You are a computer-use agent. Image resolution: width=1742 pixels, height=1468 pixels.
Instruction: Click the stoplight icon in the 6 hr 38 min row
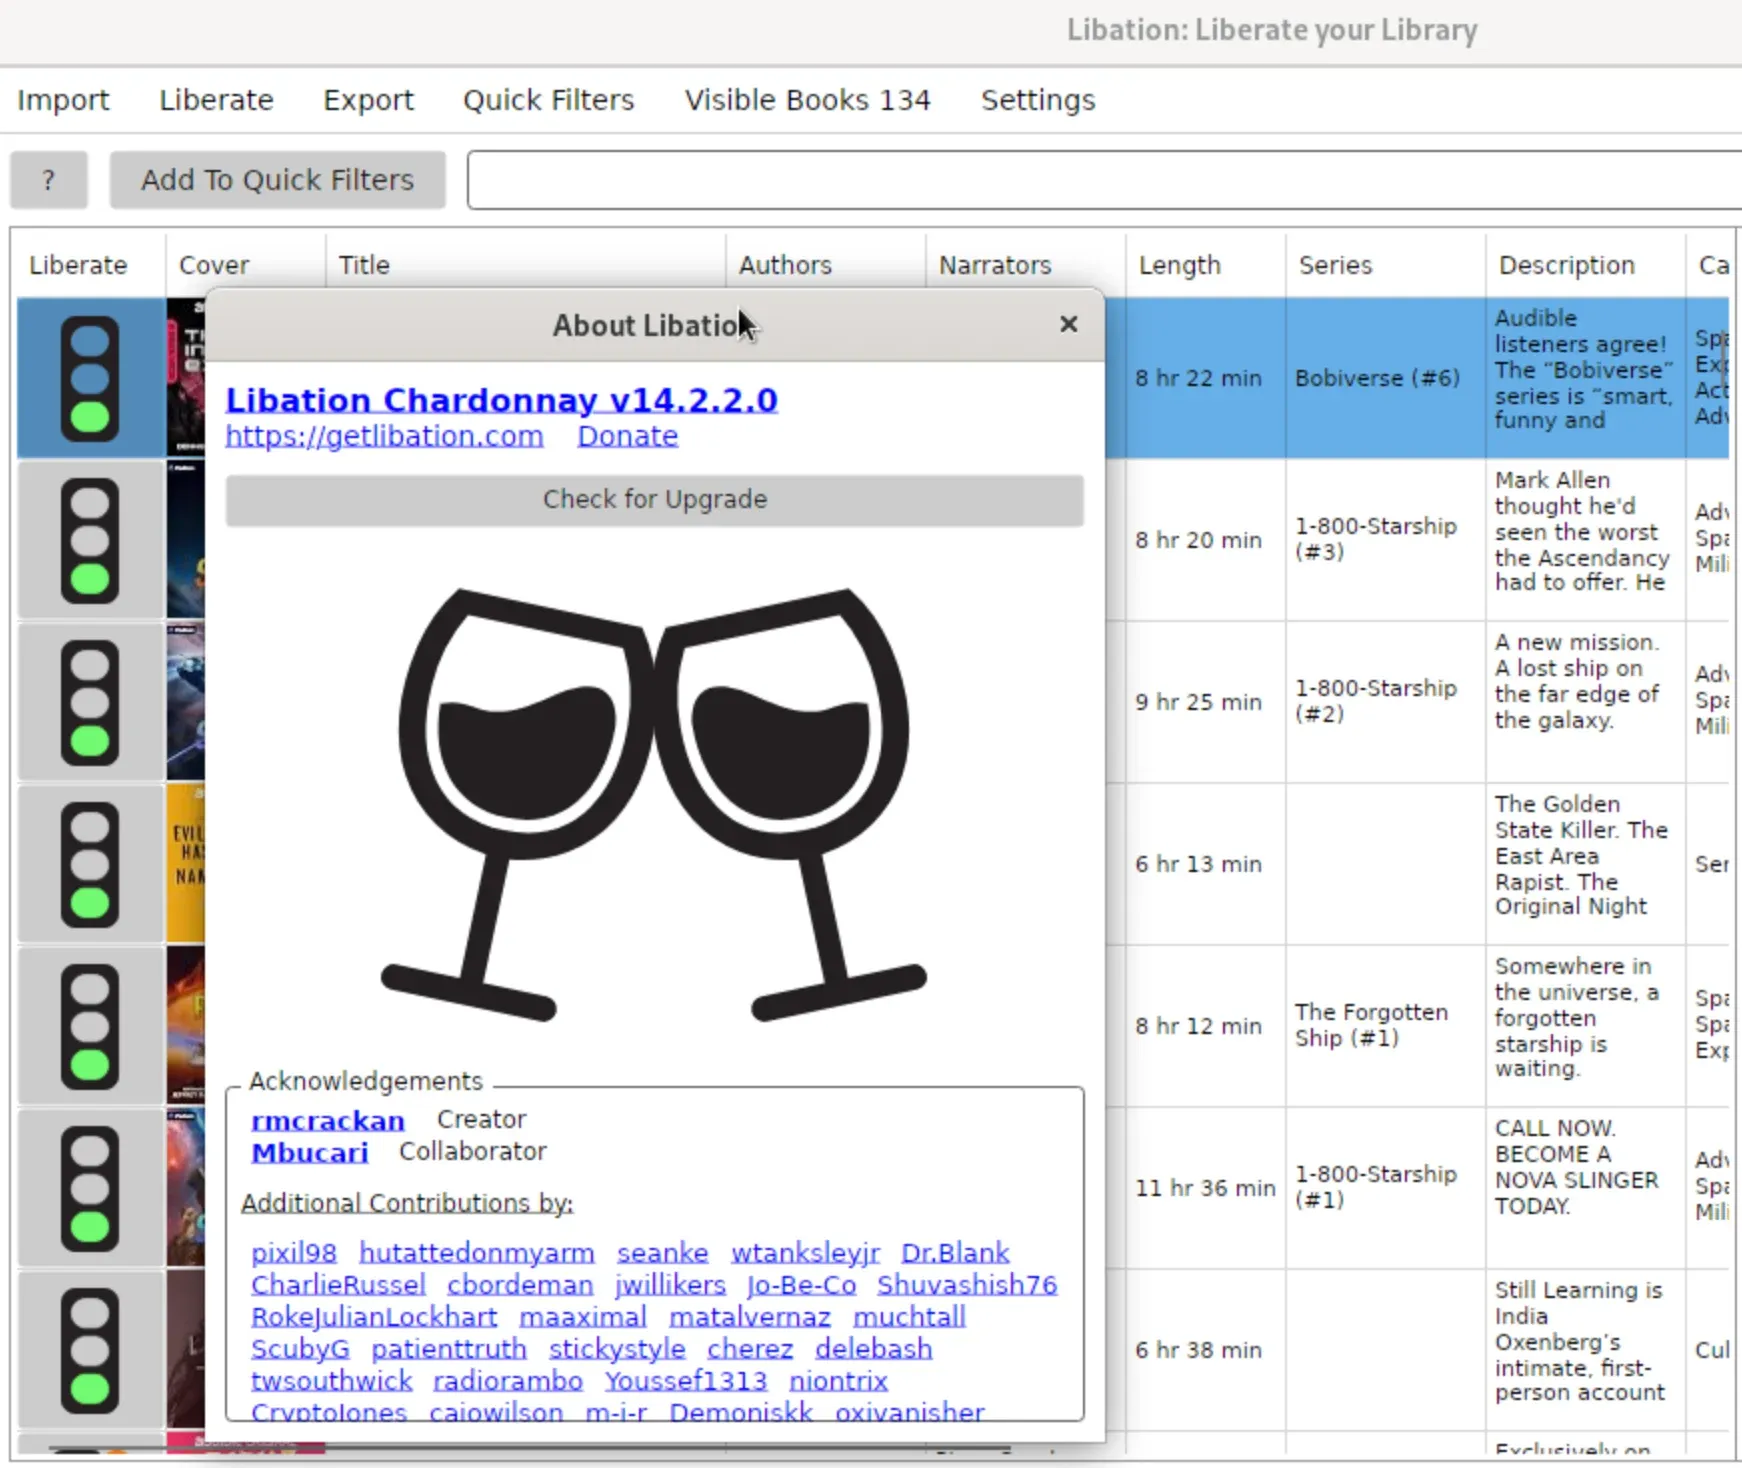pos(90,1350)
